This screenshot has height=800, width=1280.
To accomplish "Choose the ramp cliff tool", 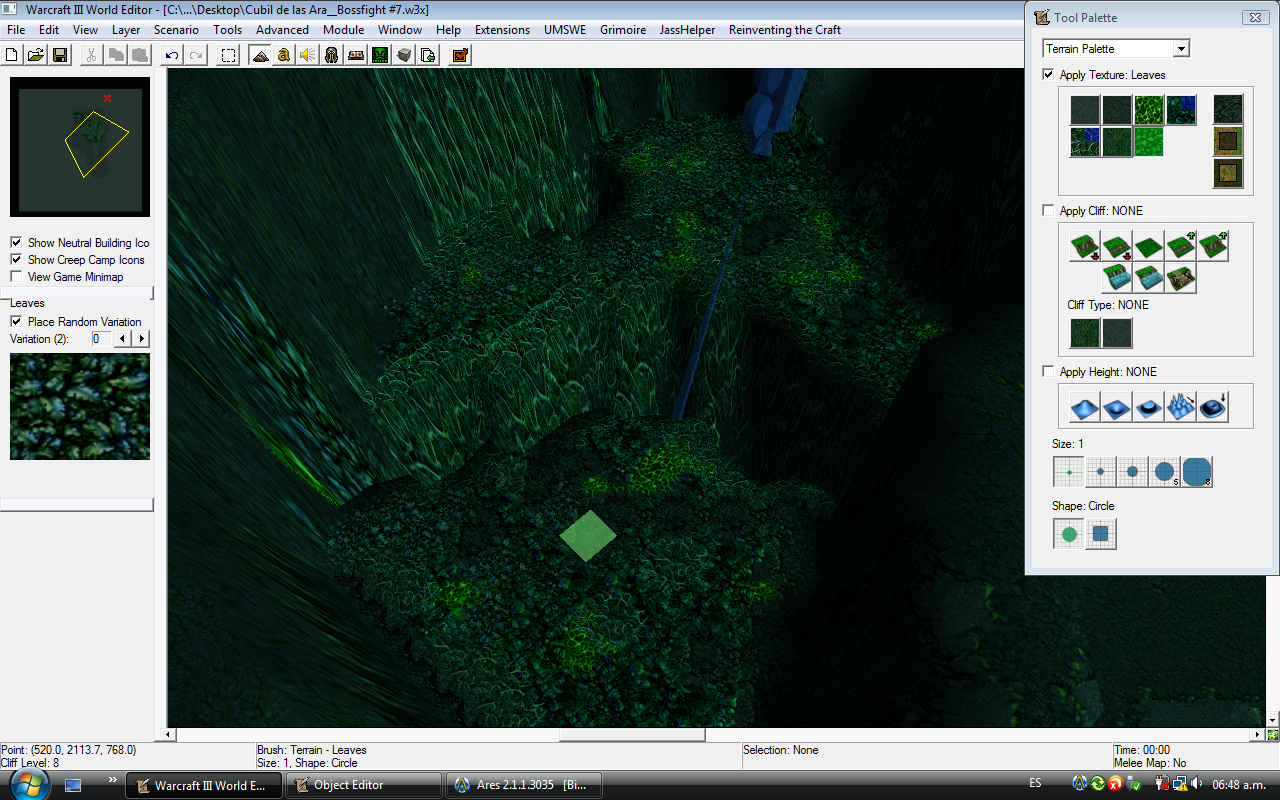I will [x=1181, y=278].
